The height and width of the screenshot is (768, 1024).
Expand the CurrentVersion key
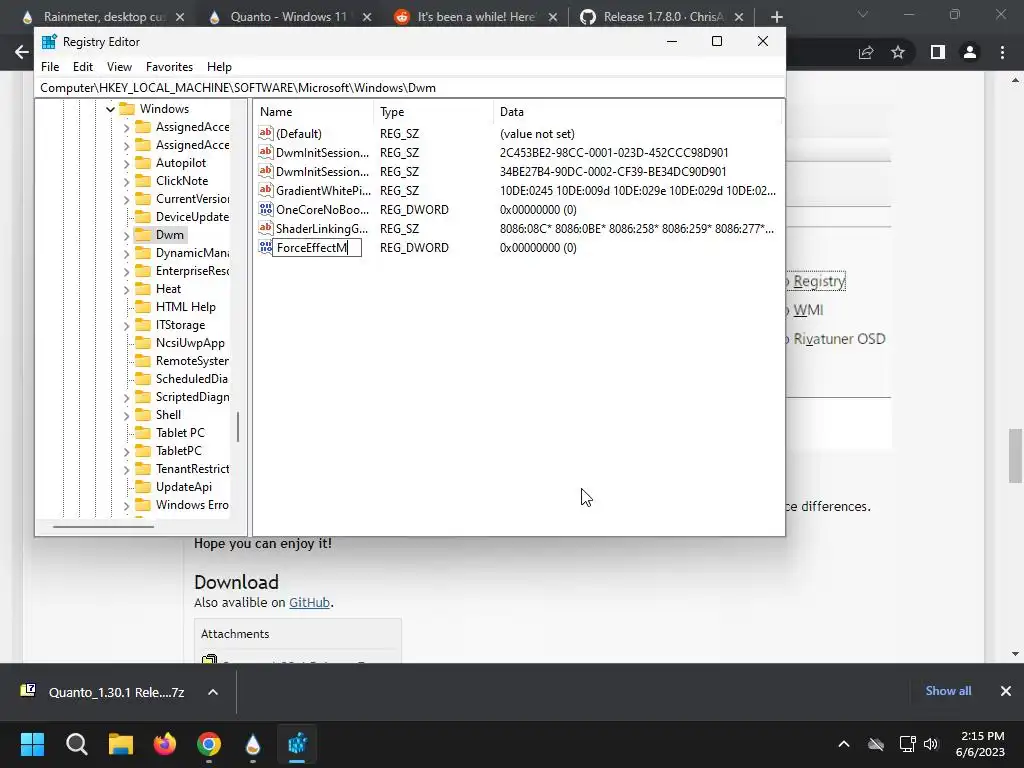(x=127, y=199)
